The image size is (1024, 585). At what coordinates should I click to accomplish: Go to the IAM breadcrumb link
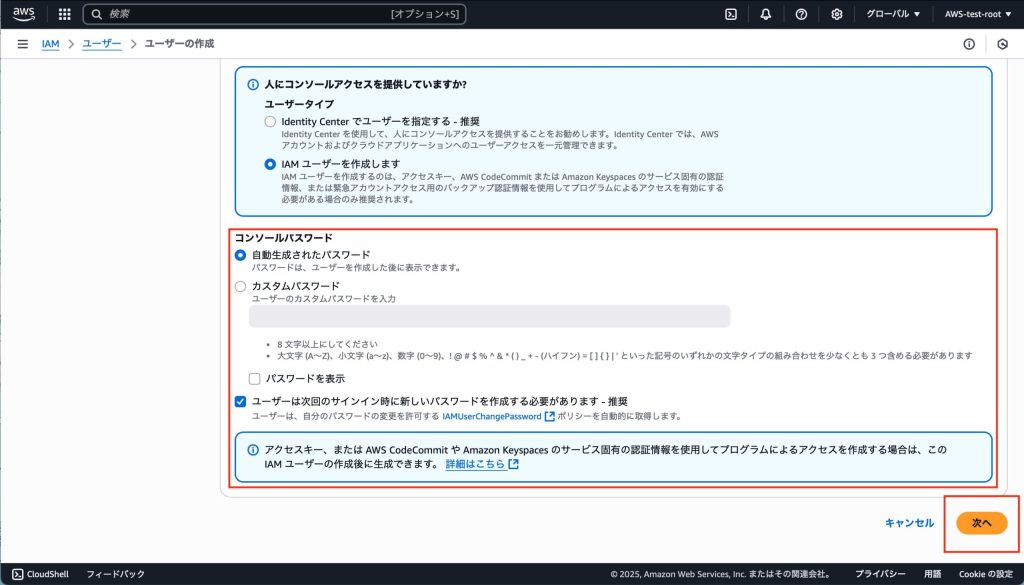point(50,44)
